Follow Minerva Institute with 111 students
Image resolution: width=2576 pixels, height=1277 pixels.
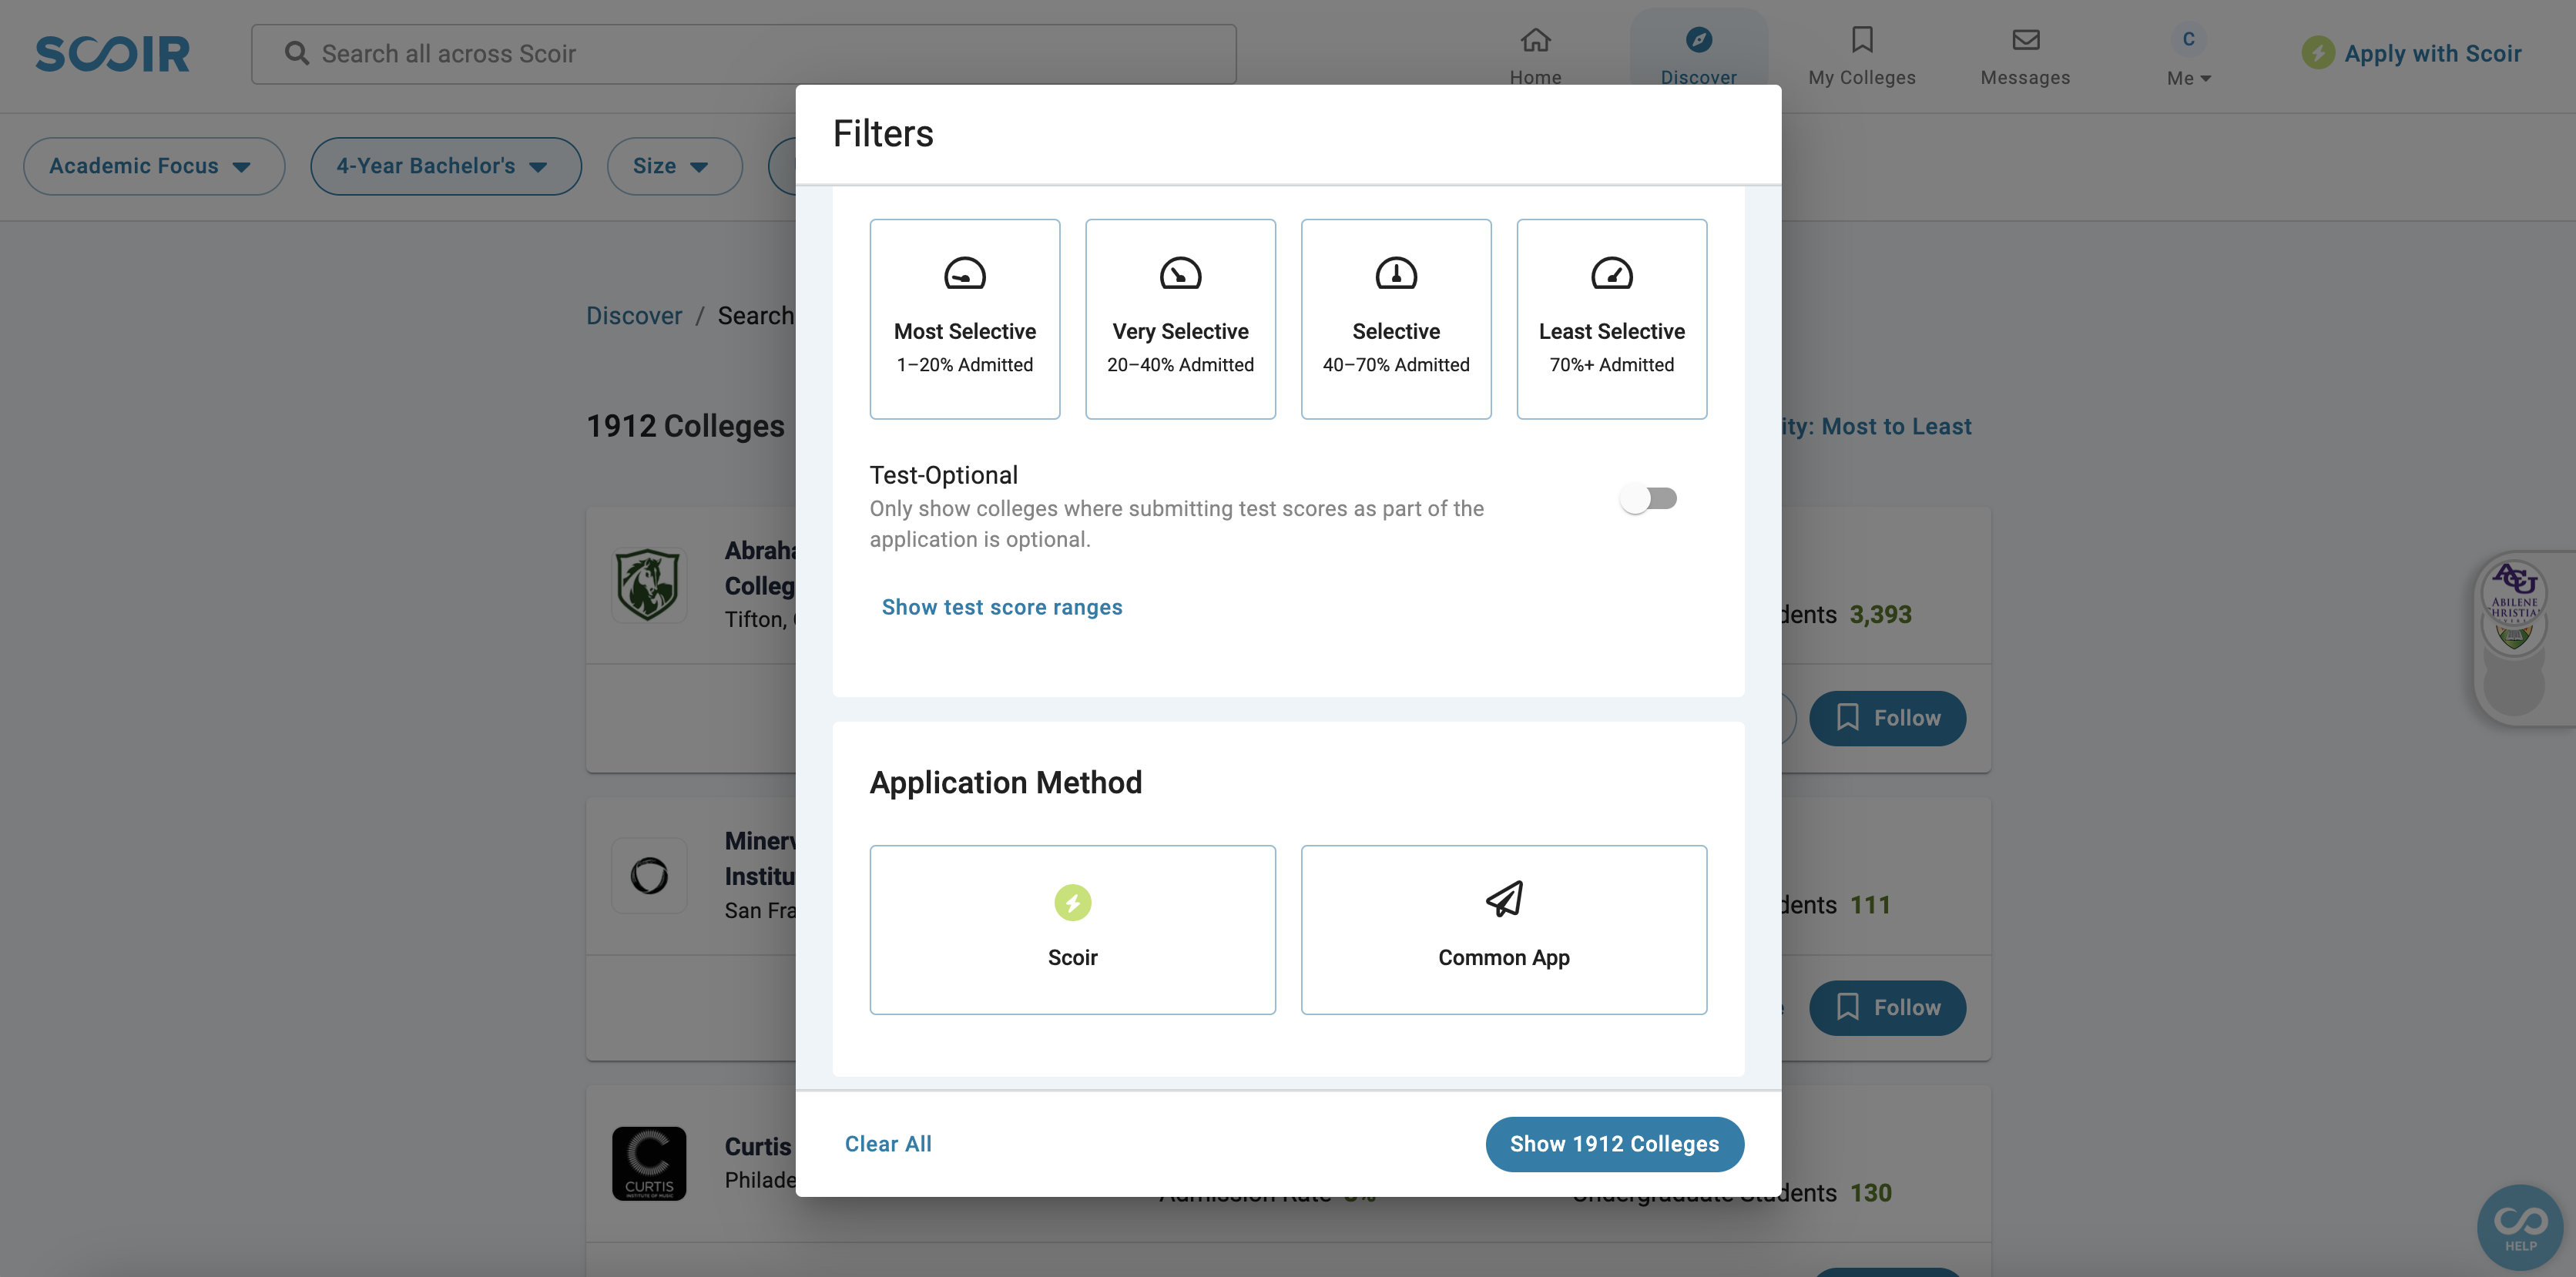pos(1887,1007)
